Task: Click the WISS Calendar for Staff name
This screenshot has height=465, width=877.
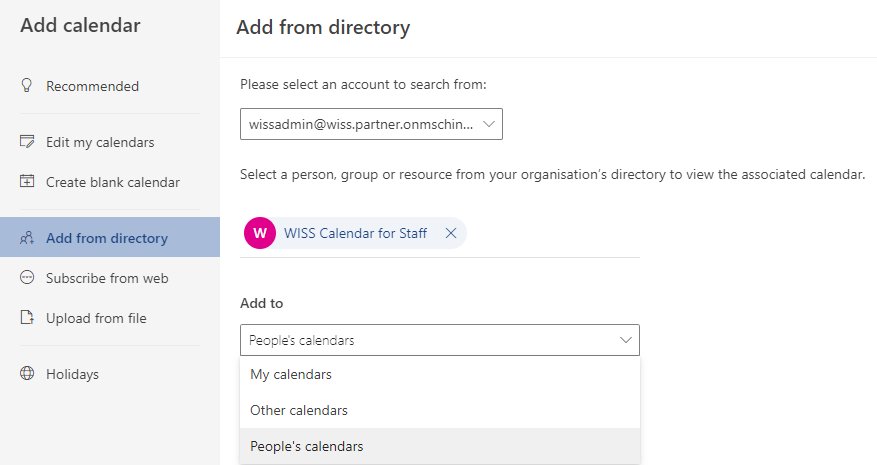Action: (355, 233)
